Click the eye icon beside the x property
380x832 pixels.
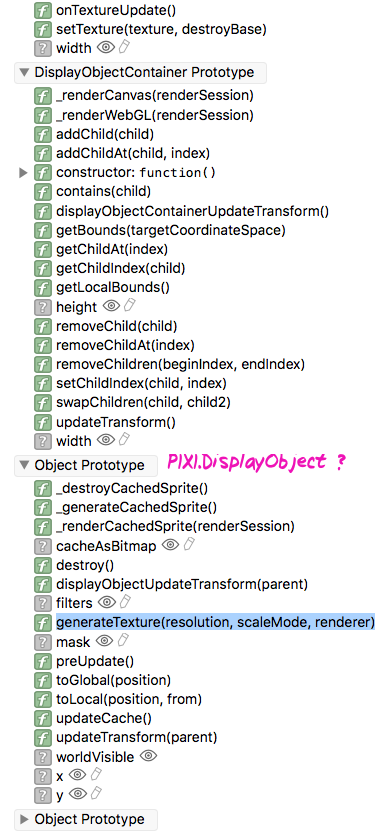(77, 775)
